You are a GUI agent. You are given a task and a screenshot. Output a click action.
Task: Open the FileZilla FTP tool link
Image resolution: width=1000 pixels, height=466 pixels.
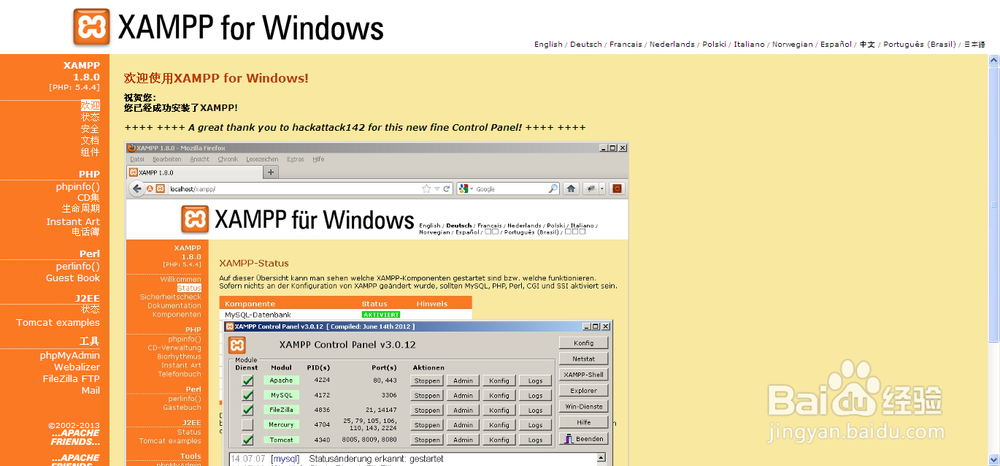(71, 379)
